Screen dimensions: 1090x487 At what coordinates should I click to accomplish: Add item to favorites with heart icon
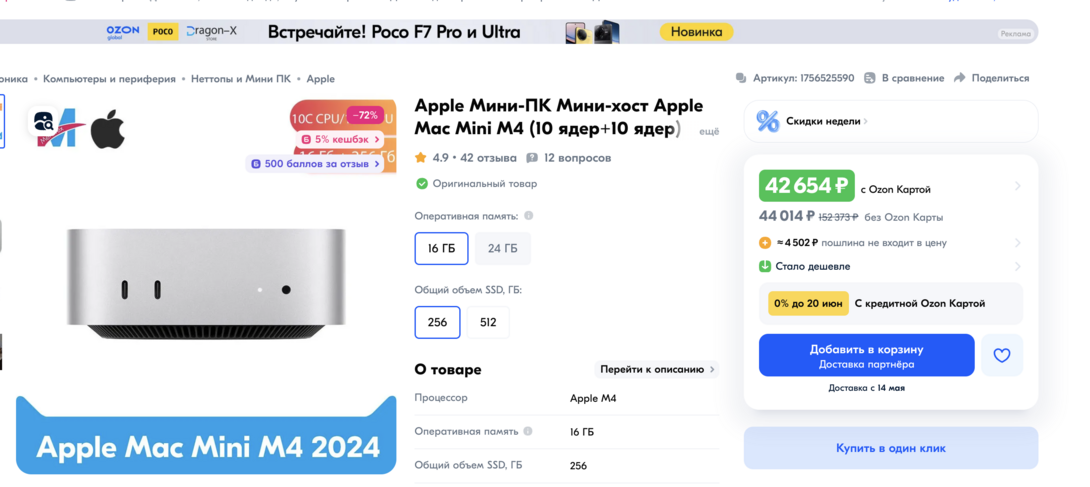(x=1002, y=355)
